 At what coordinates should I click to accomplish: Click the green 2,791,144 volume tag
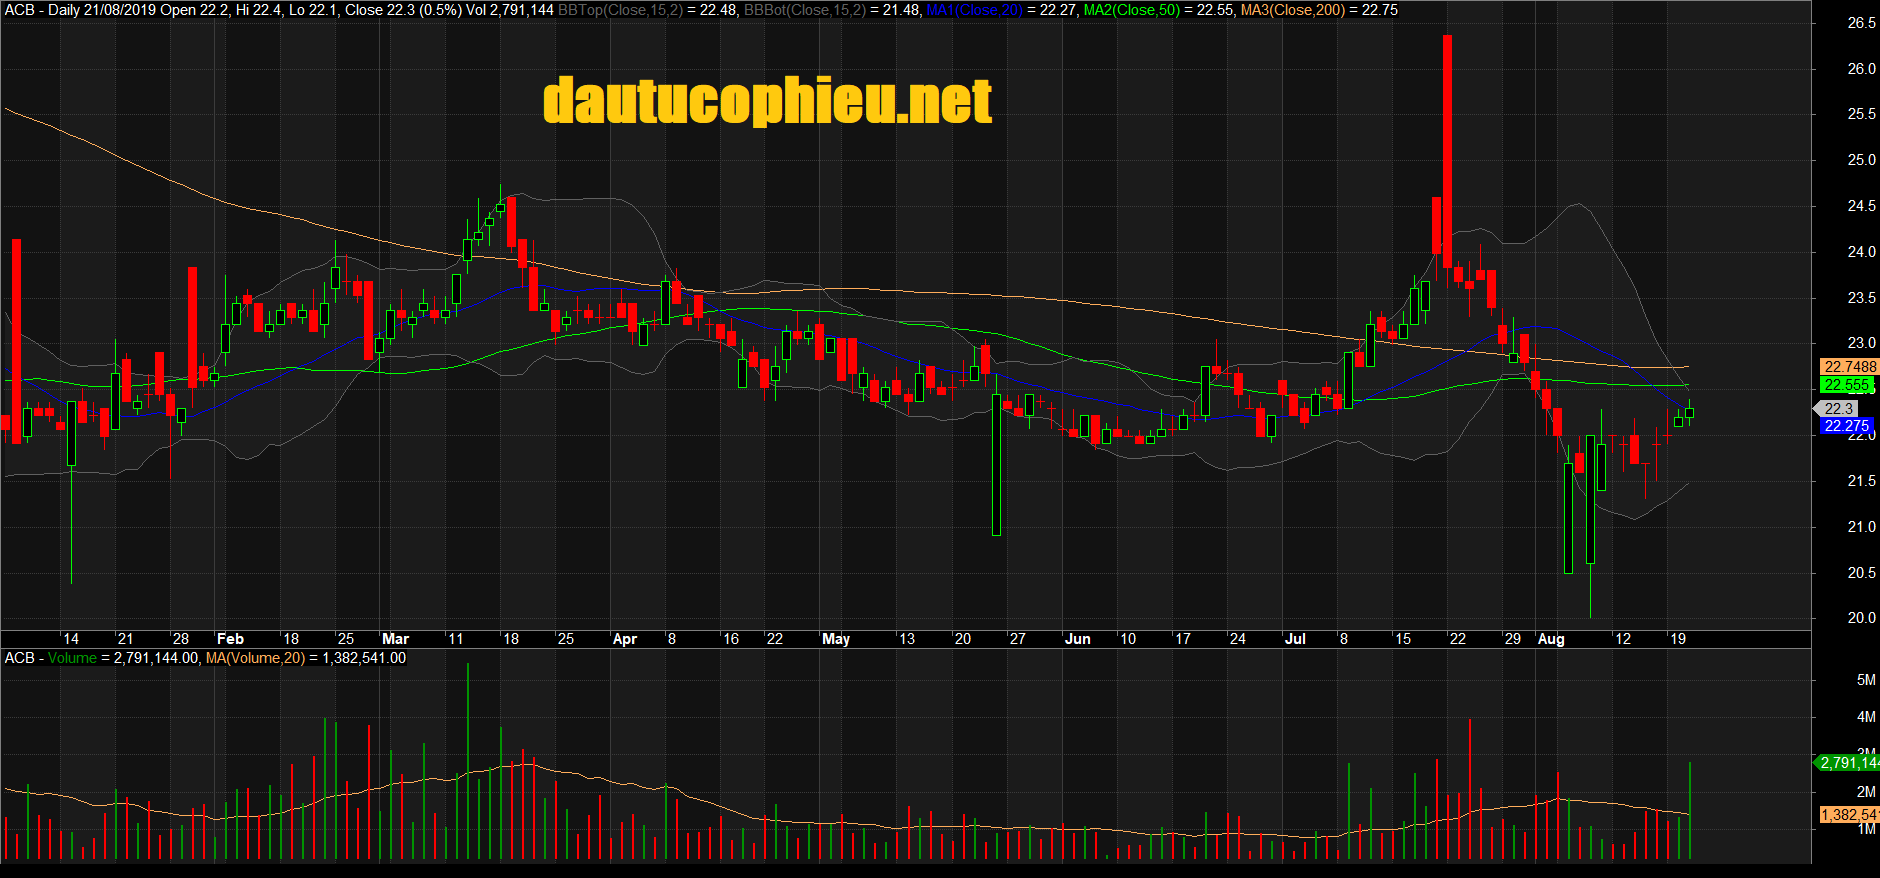(1848, 763)
